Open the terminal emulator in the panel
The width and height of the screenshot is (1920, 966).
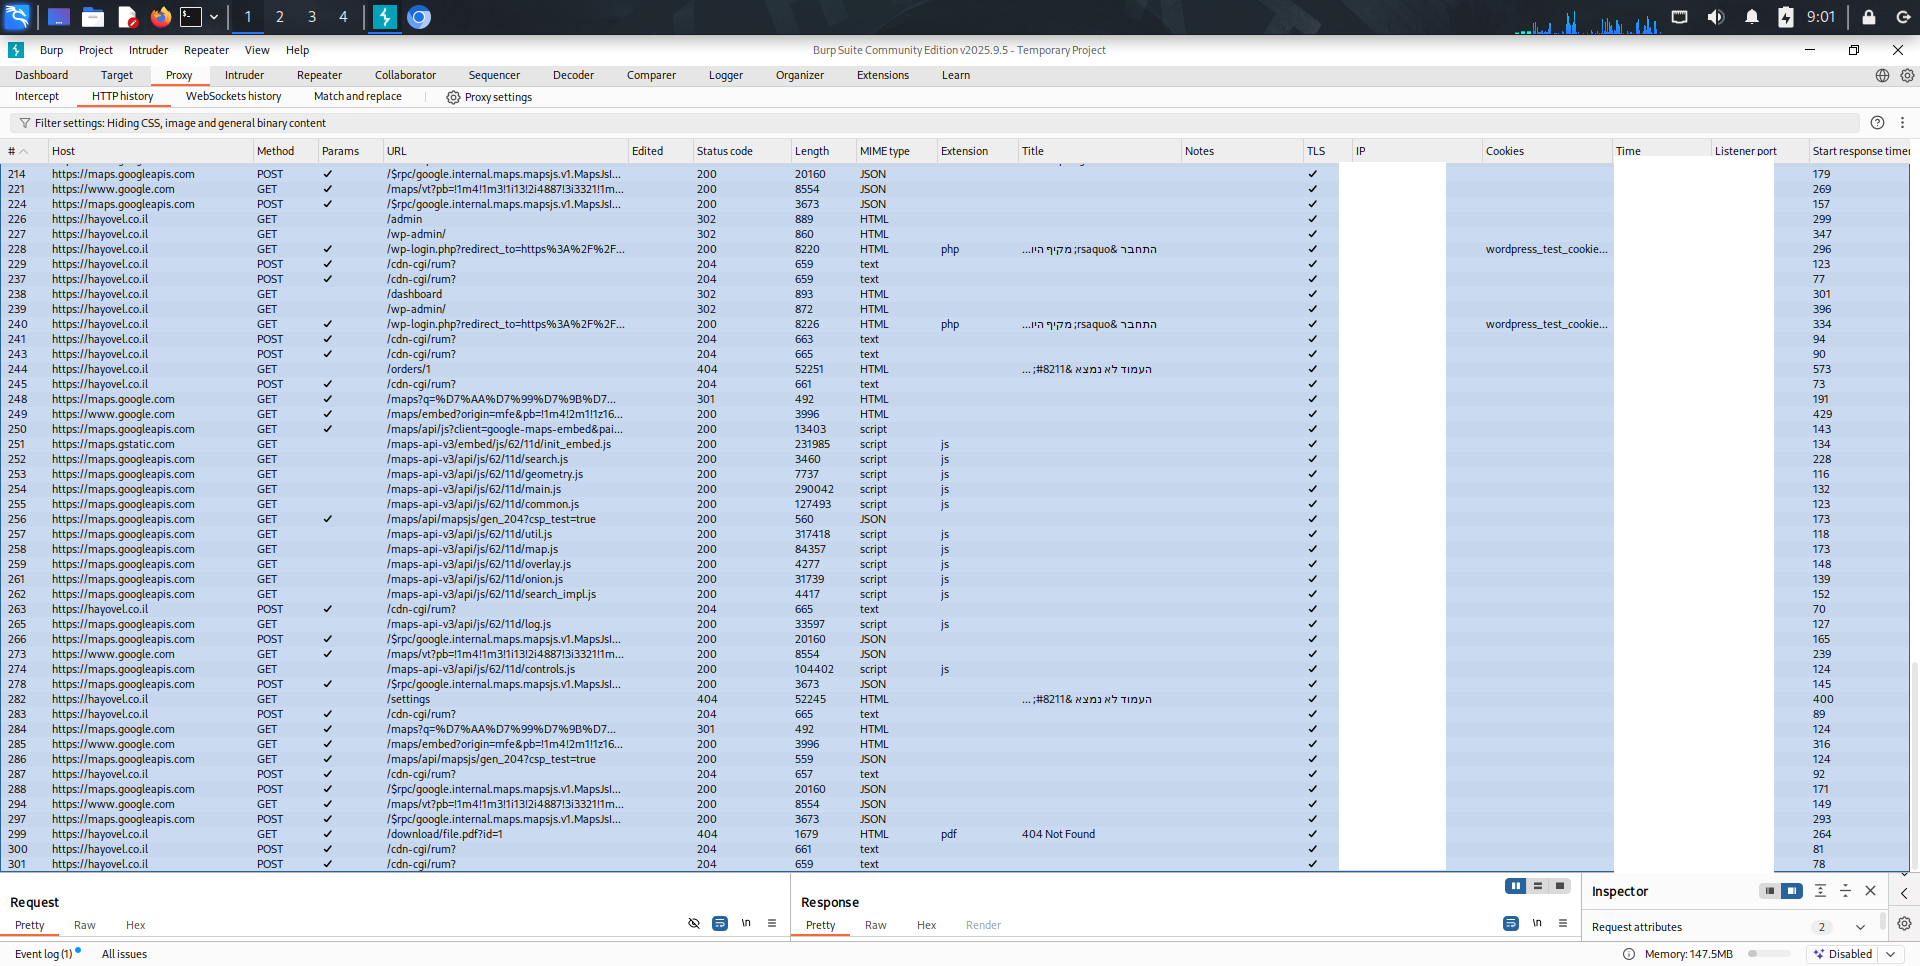pos(191,17)
